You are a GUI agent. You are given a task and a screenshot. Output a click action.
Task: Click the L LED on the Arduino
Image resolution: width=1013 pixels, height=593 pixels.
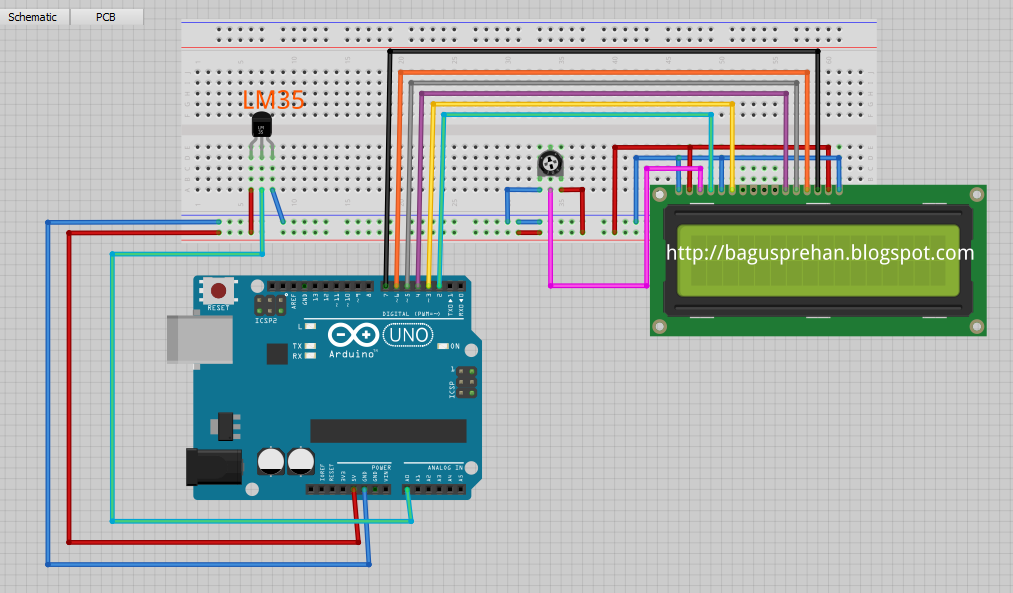click(x=310, y=327)
